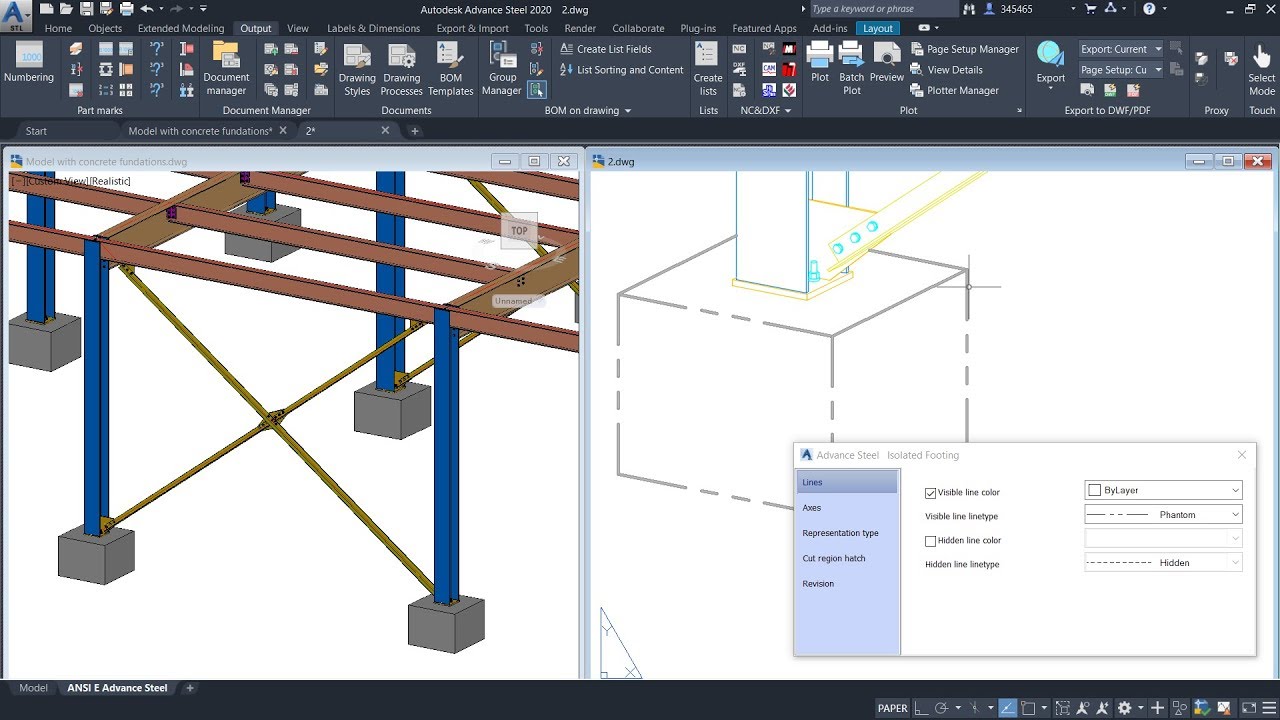Click the NC file icon in NC&DXF panel
Viewport: 1280px width, 720px height.
point(740,49)
